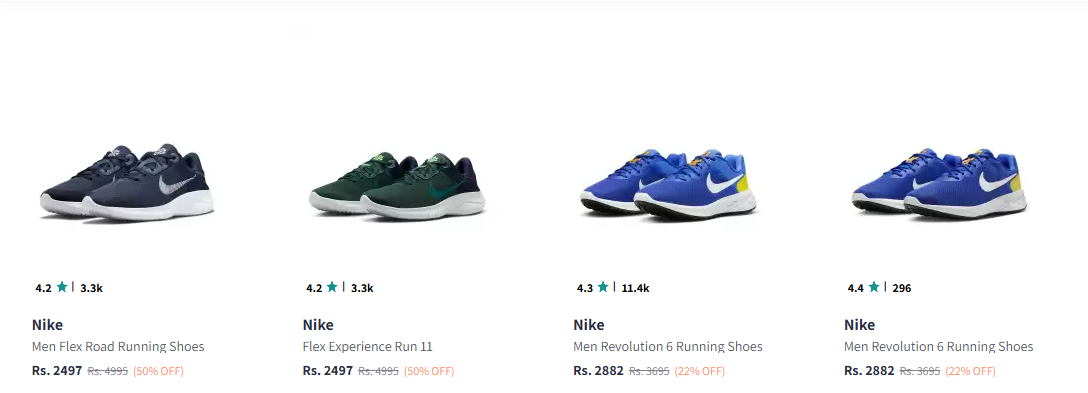Select Men Revolution 6 title with 296 ratings
Viewport: 1088px width, 393px height.
[x=938, y=346]
